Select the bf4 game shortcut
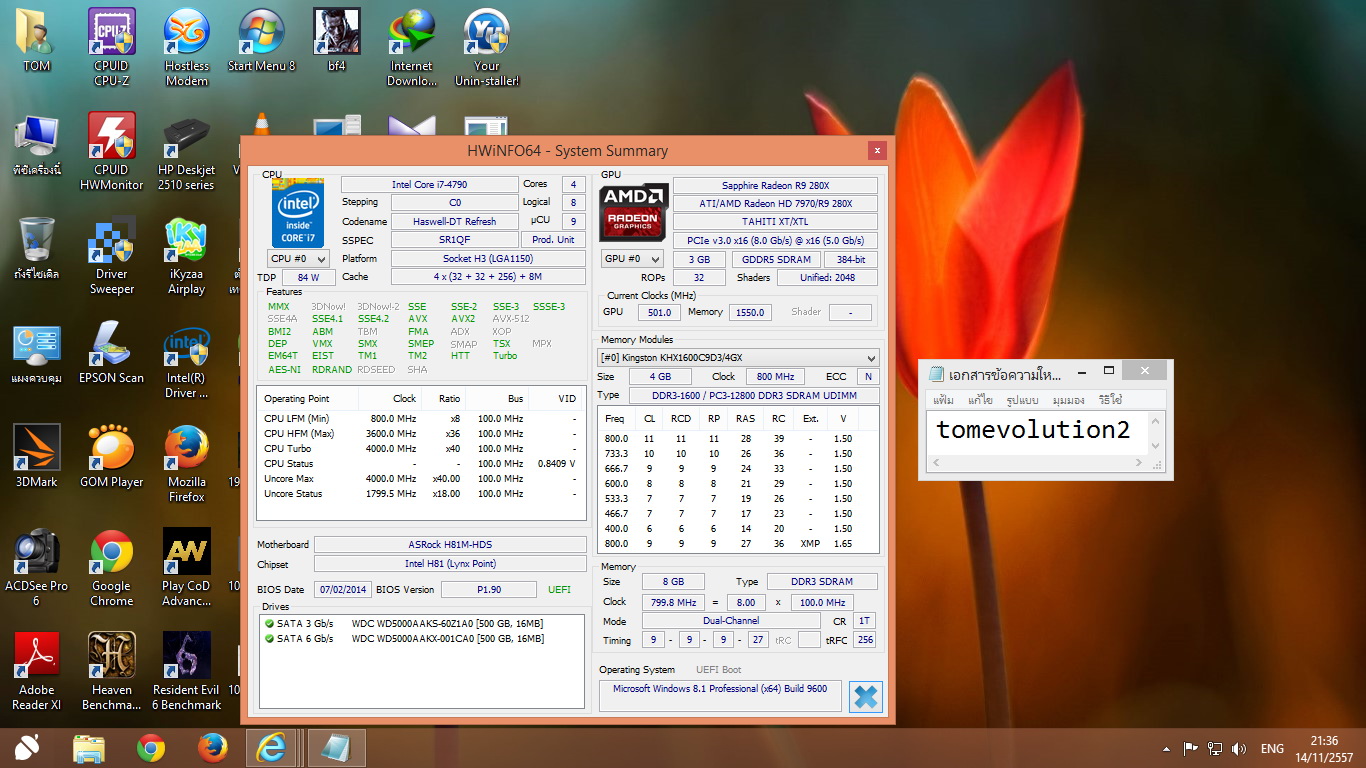The height and width of the screenshot is (768, 1366). tap(337, 41)
